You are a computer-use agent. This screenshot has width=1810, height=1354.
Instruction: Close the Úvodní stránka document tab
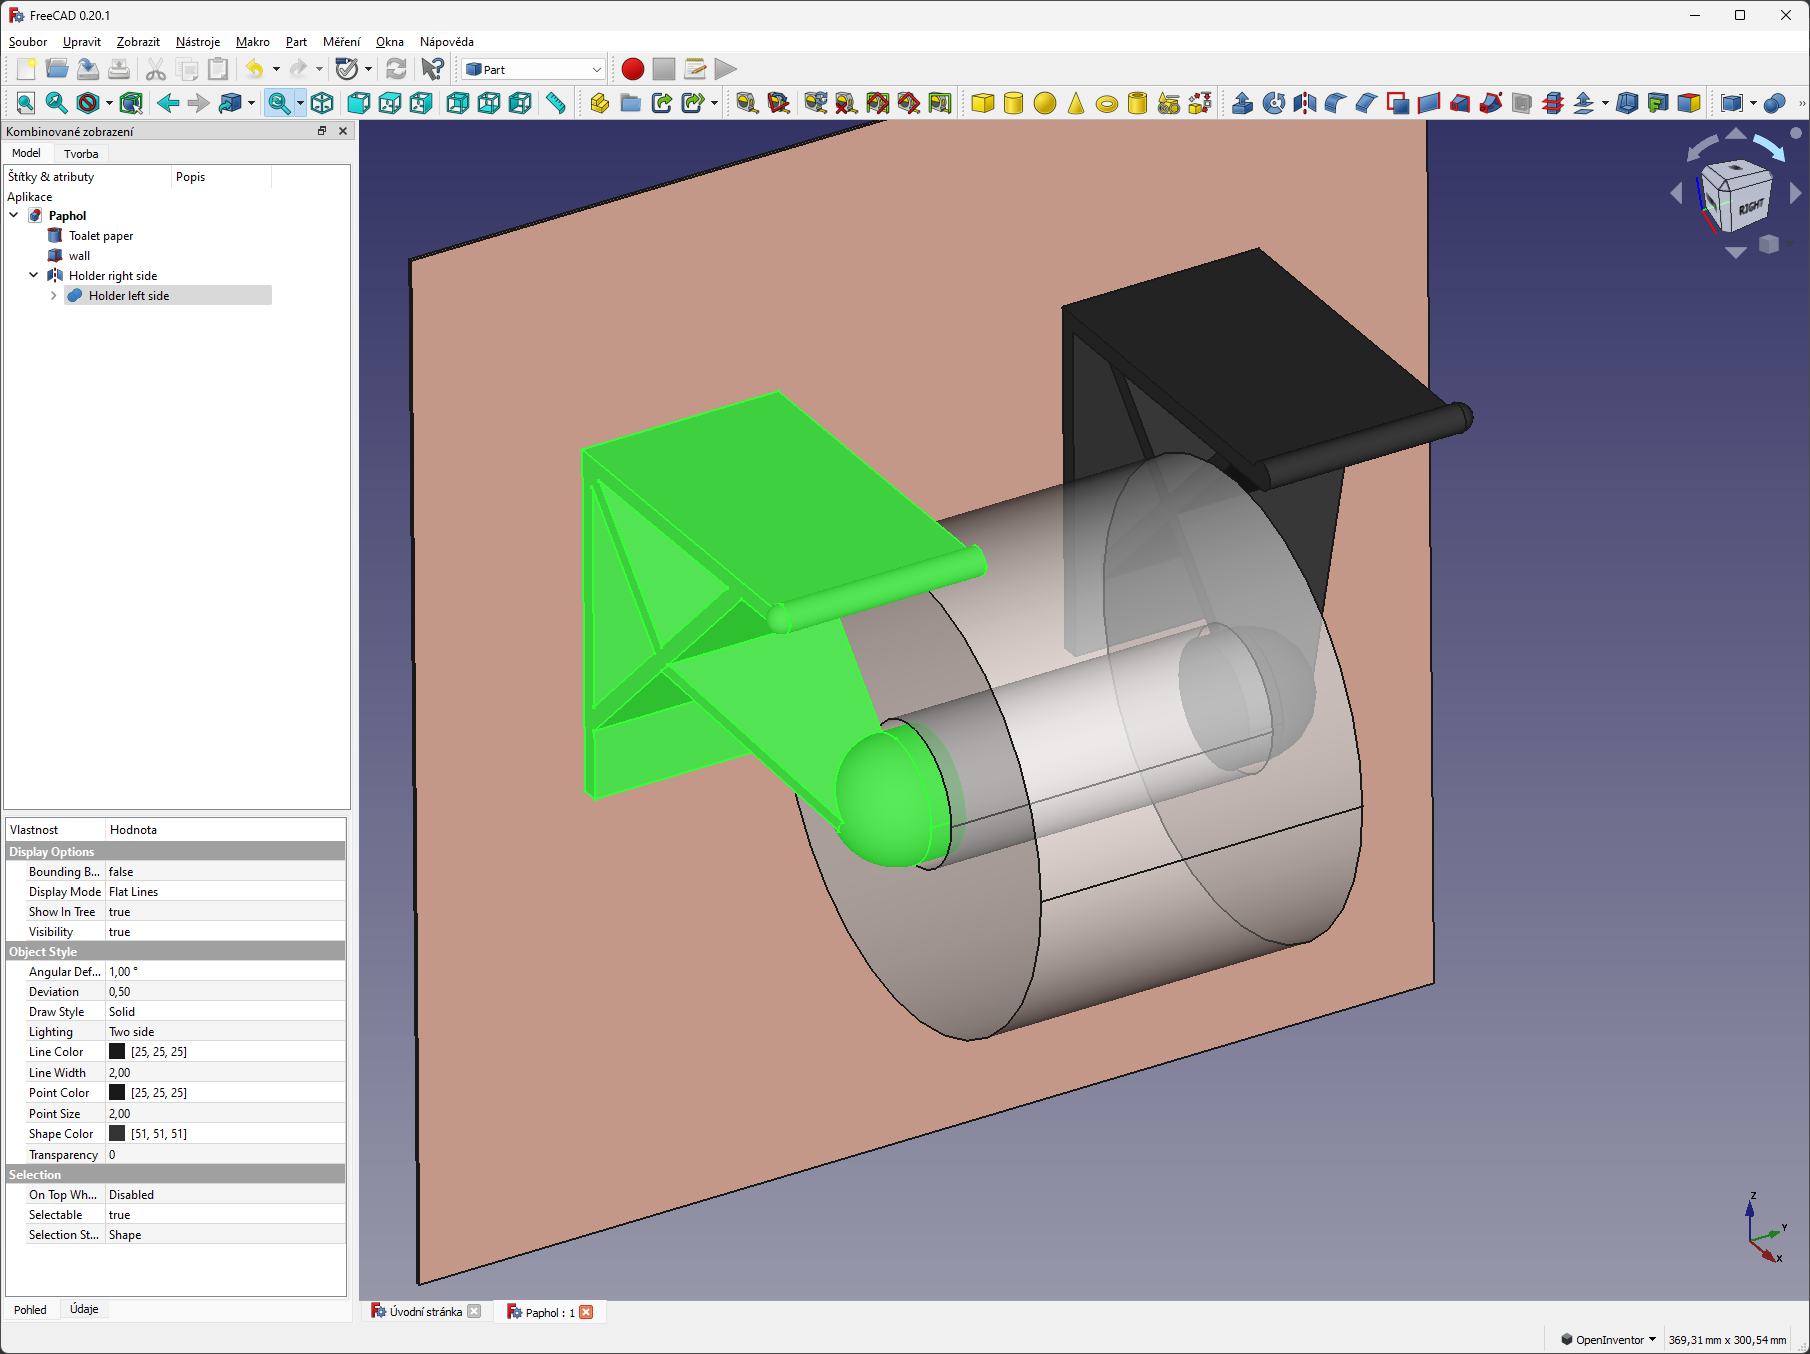(474, 1312)
